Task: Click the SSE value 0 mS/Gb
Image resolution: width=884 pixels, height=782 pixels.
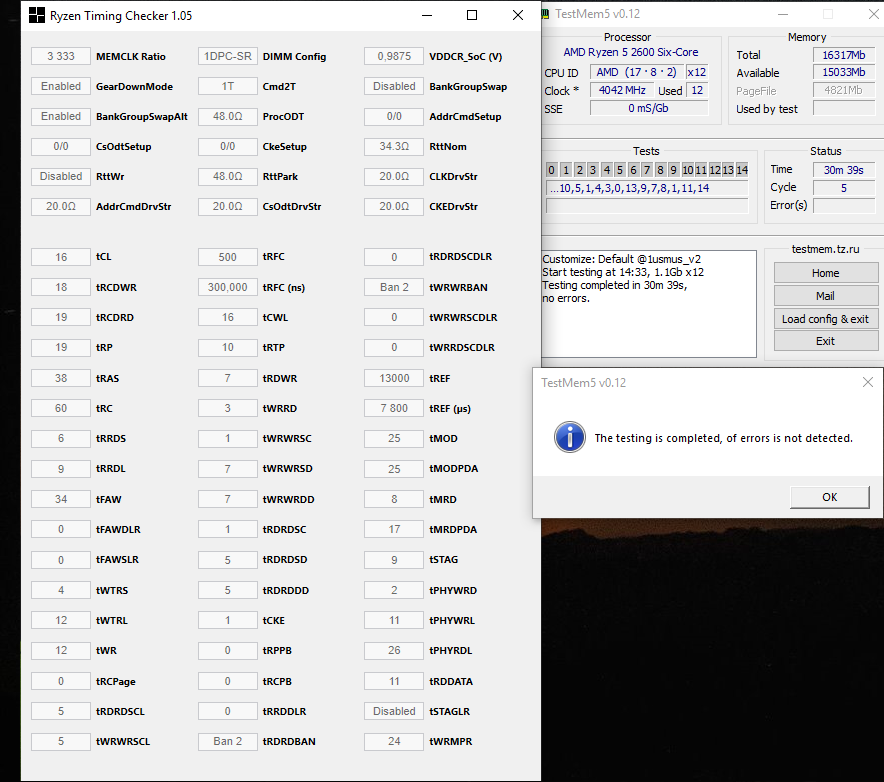Action: coord(648,108)
